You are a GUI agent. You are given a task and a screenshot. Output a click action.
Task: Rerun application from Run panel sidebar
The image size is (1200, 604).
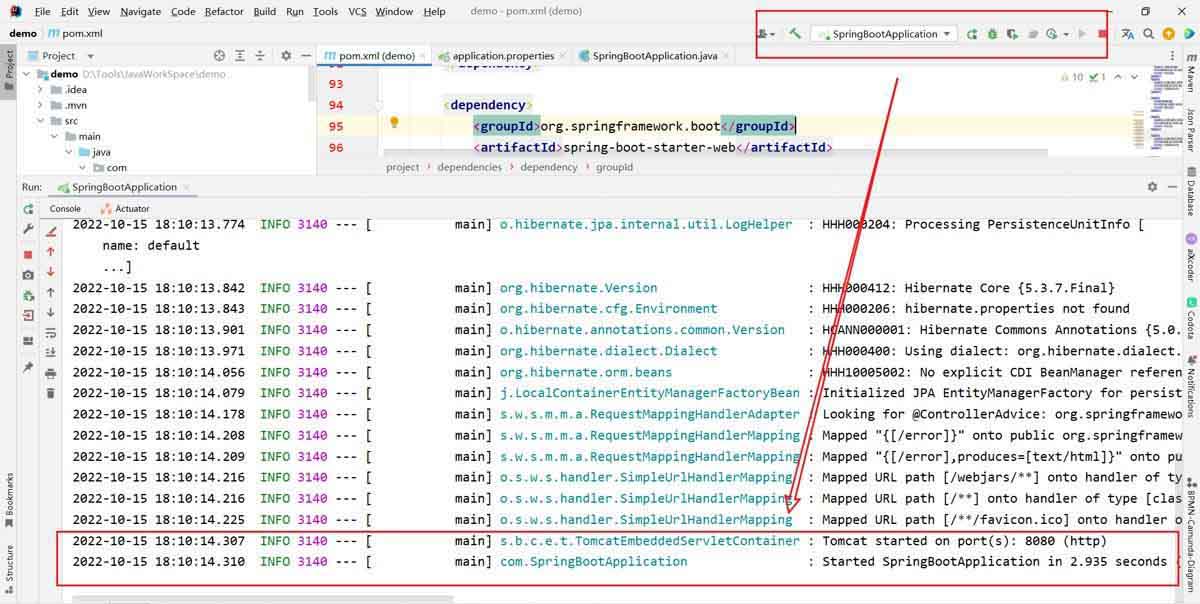(28, 209)
